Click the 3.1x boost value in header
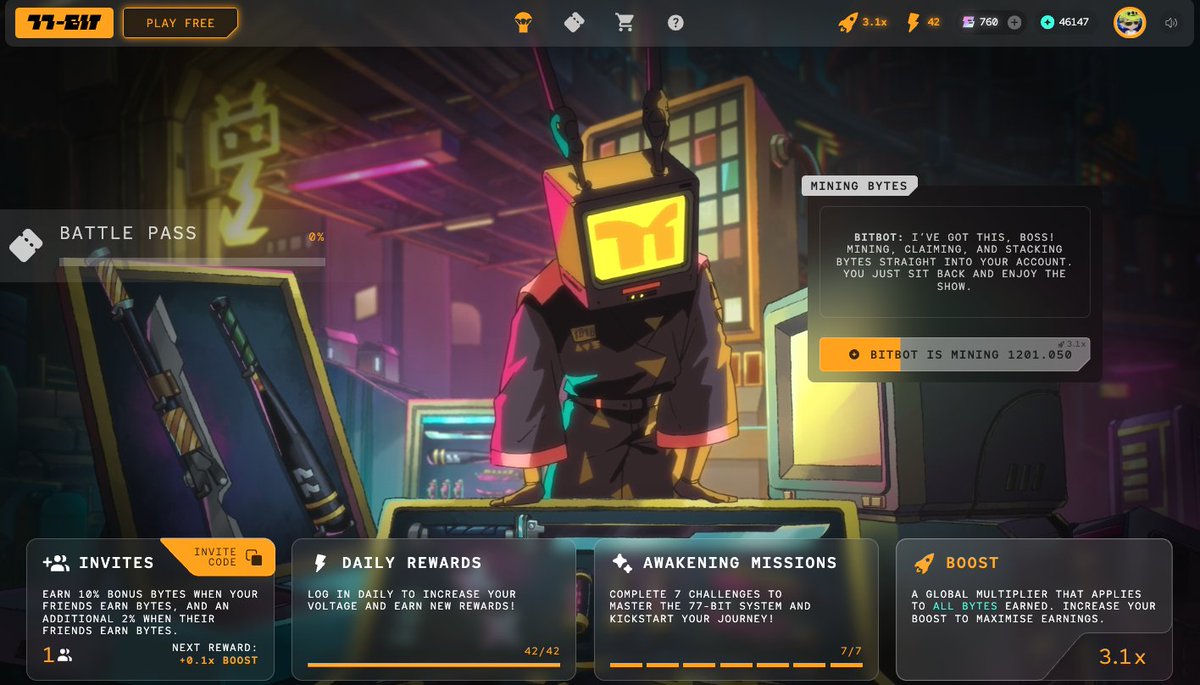The width and height of the screenshot is (1200, 685). pyautogui.click(x=875, y=22)
